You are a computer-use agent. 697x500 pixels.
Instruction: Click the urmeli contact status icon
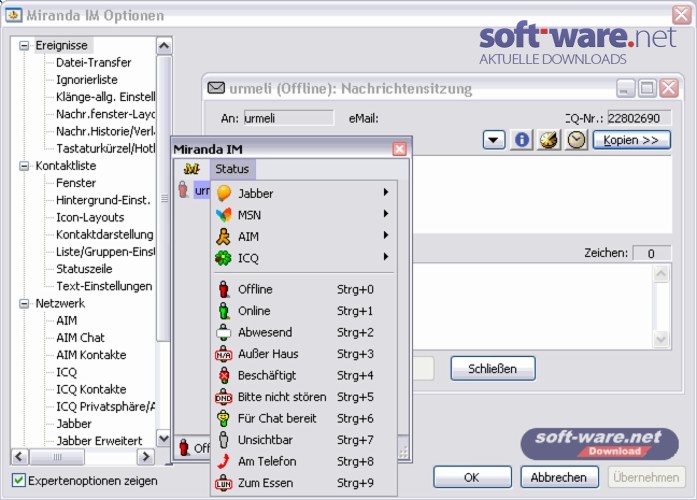(x=183, y=190)
